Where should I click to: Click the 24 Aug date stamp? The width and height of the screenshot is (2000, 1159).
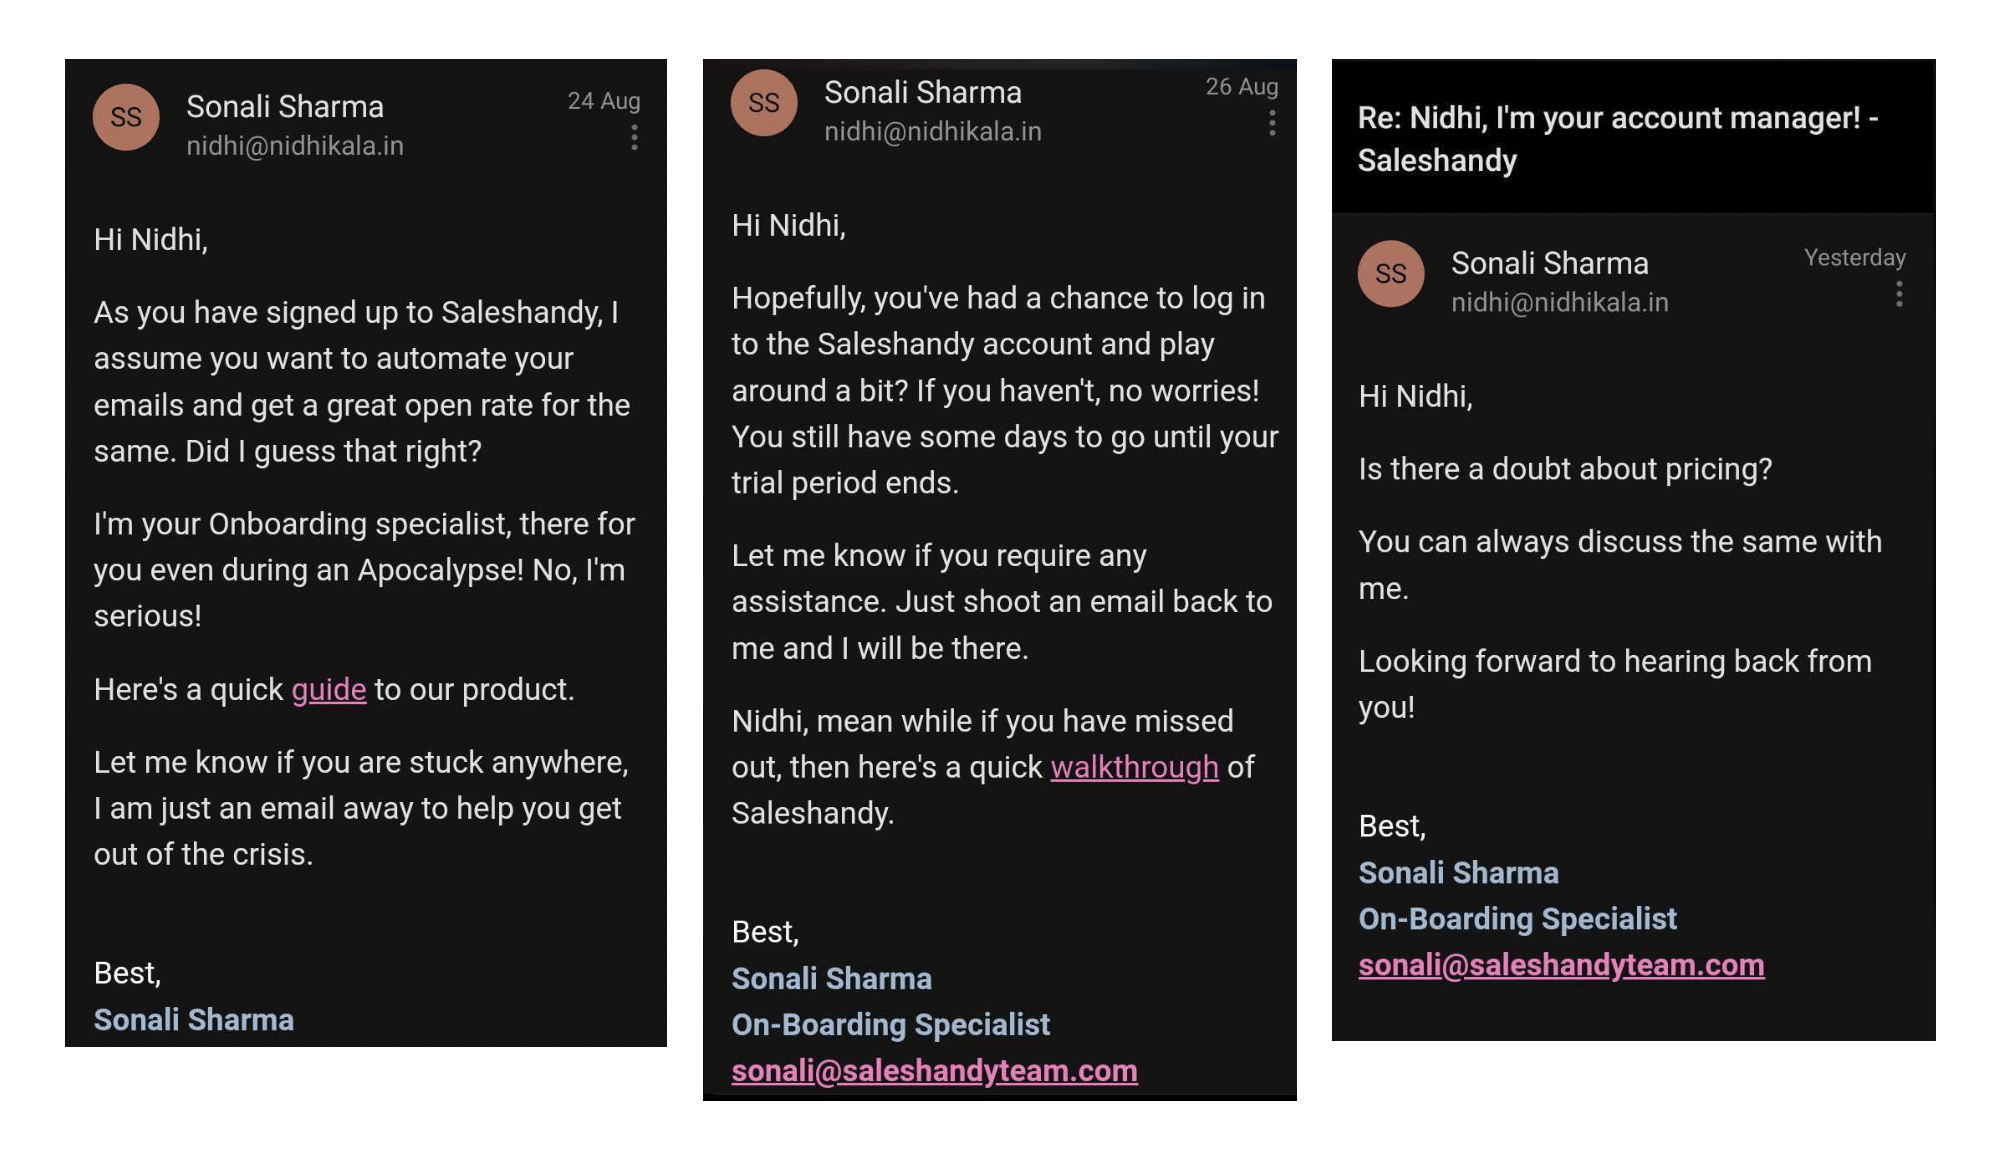(604, 101)
